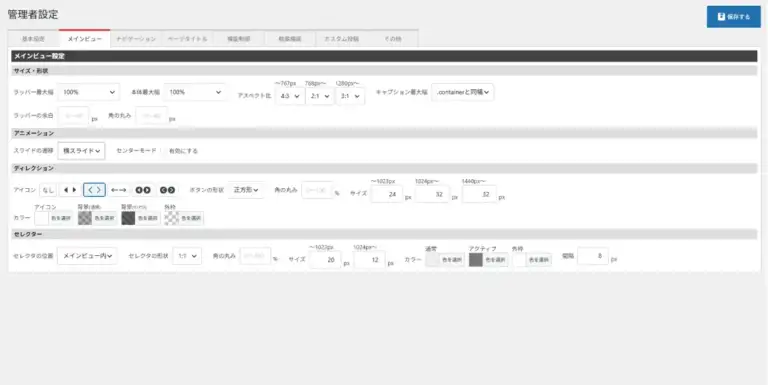
Task: Open the 本体最大幅 100% dropdown
Action: [x=195, y=92]
